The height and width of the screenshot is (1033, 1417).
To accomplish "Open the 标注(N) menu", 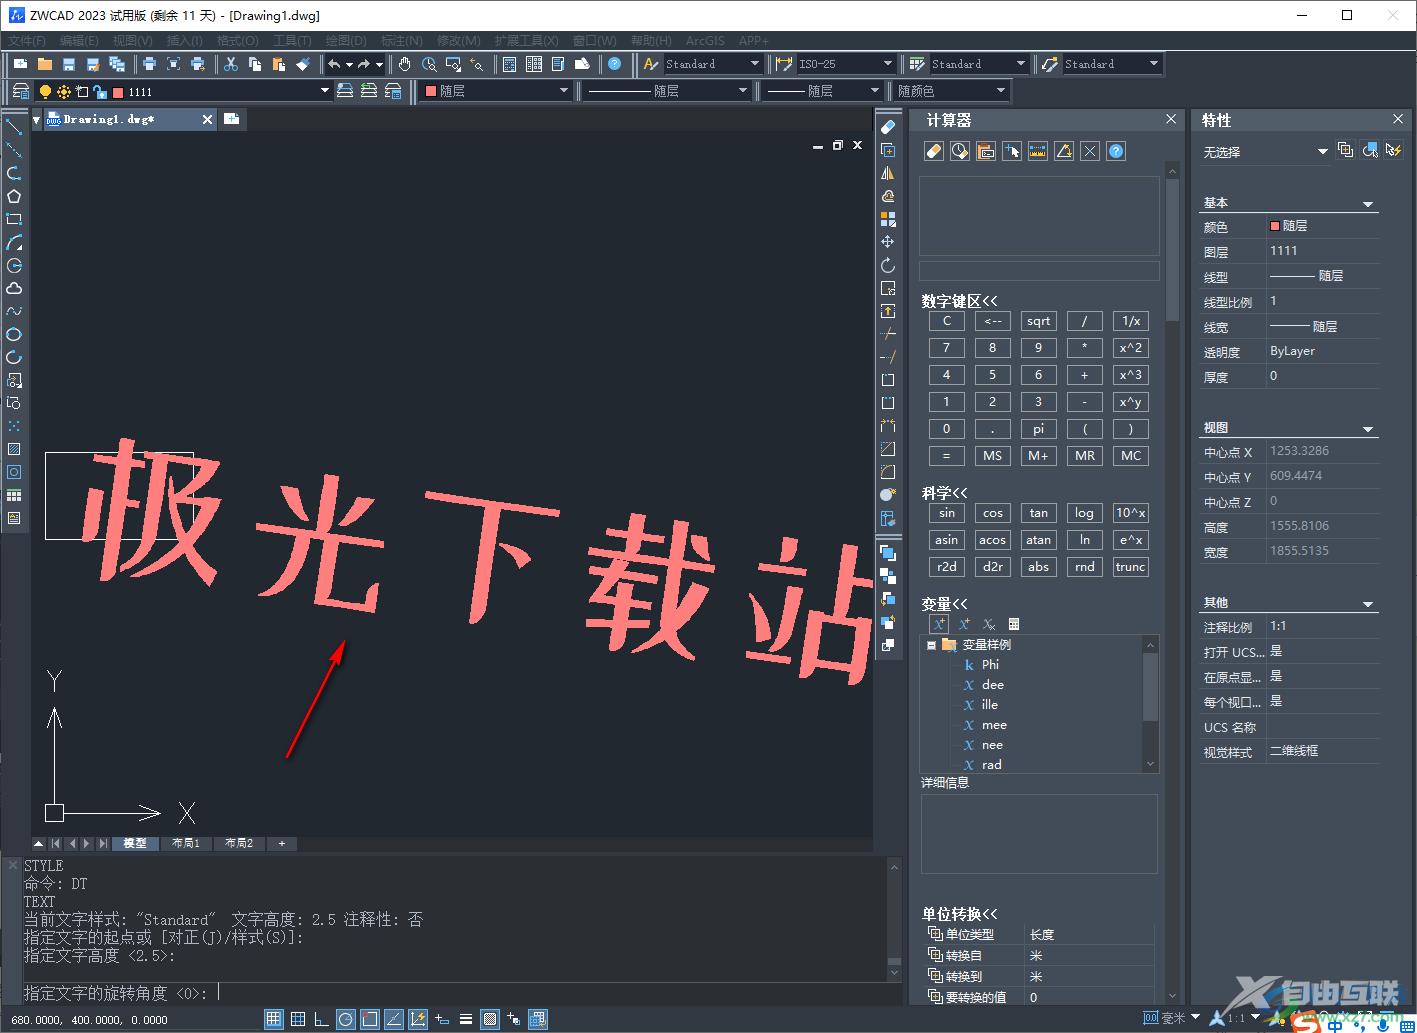I will coord(401,40).
